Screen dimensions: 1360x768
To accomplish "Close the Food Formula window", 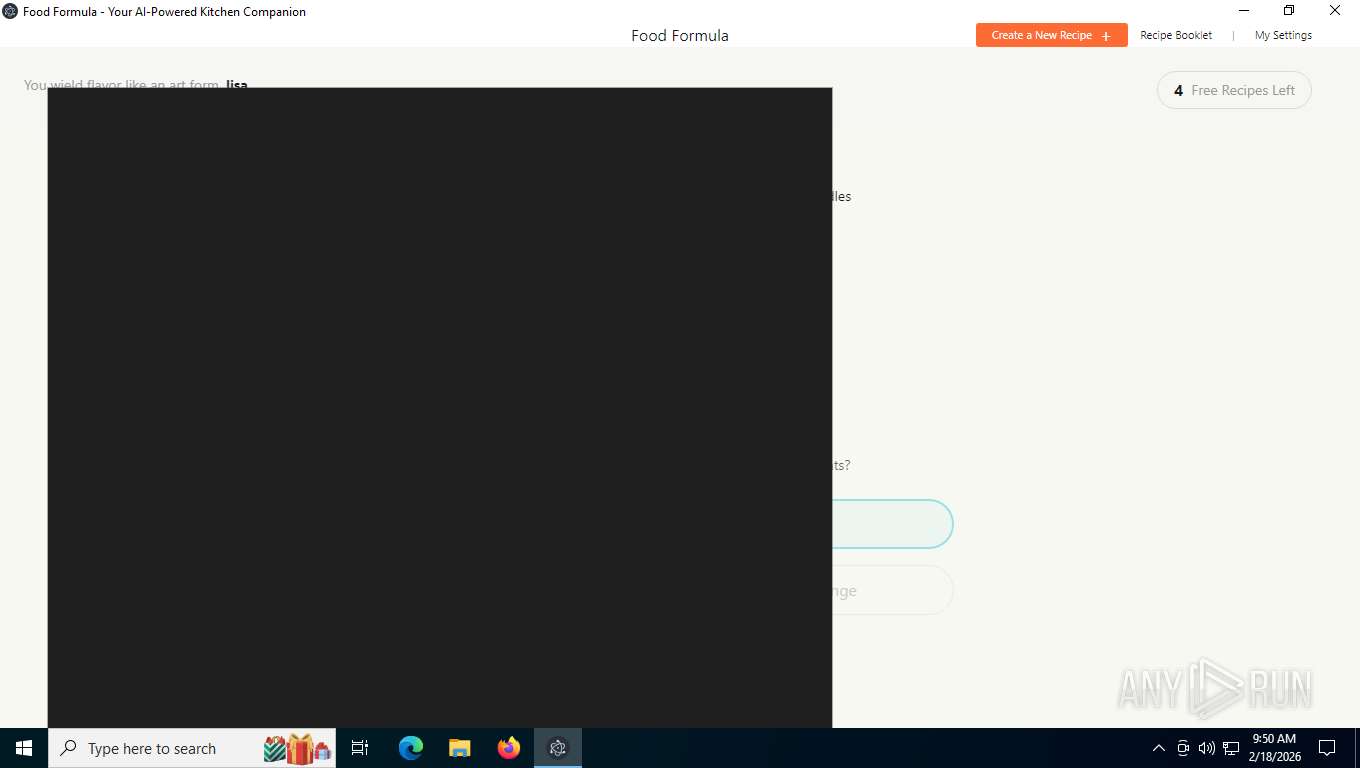I will [x=1335, y=11].
